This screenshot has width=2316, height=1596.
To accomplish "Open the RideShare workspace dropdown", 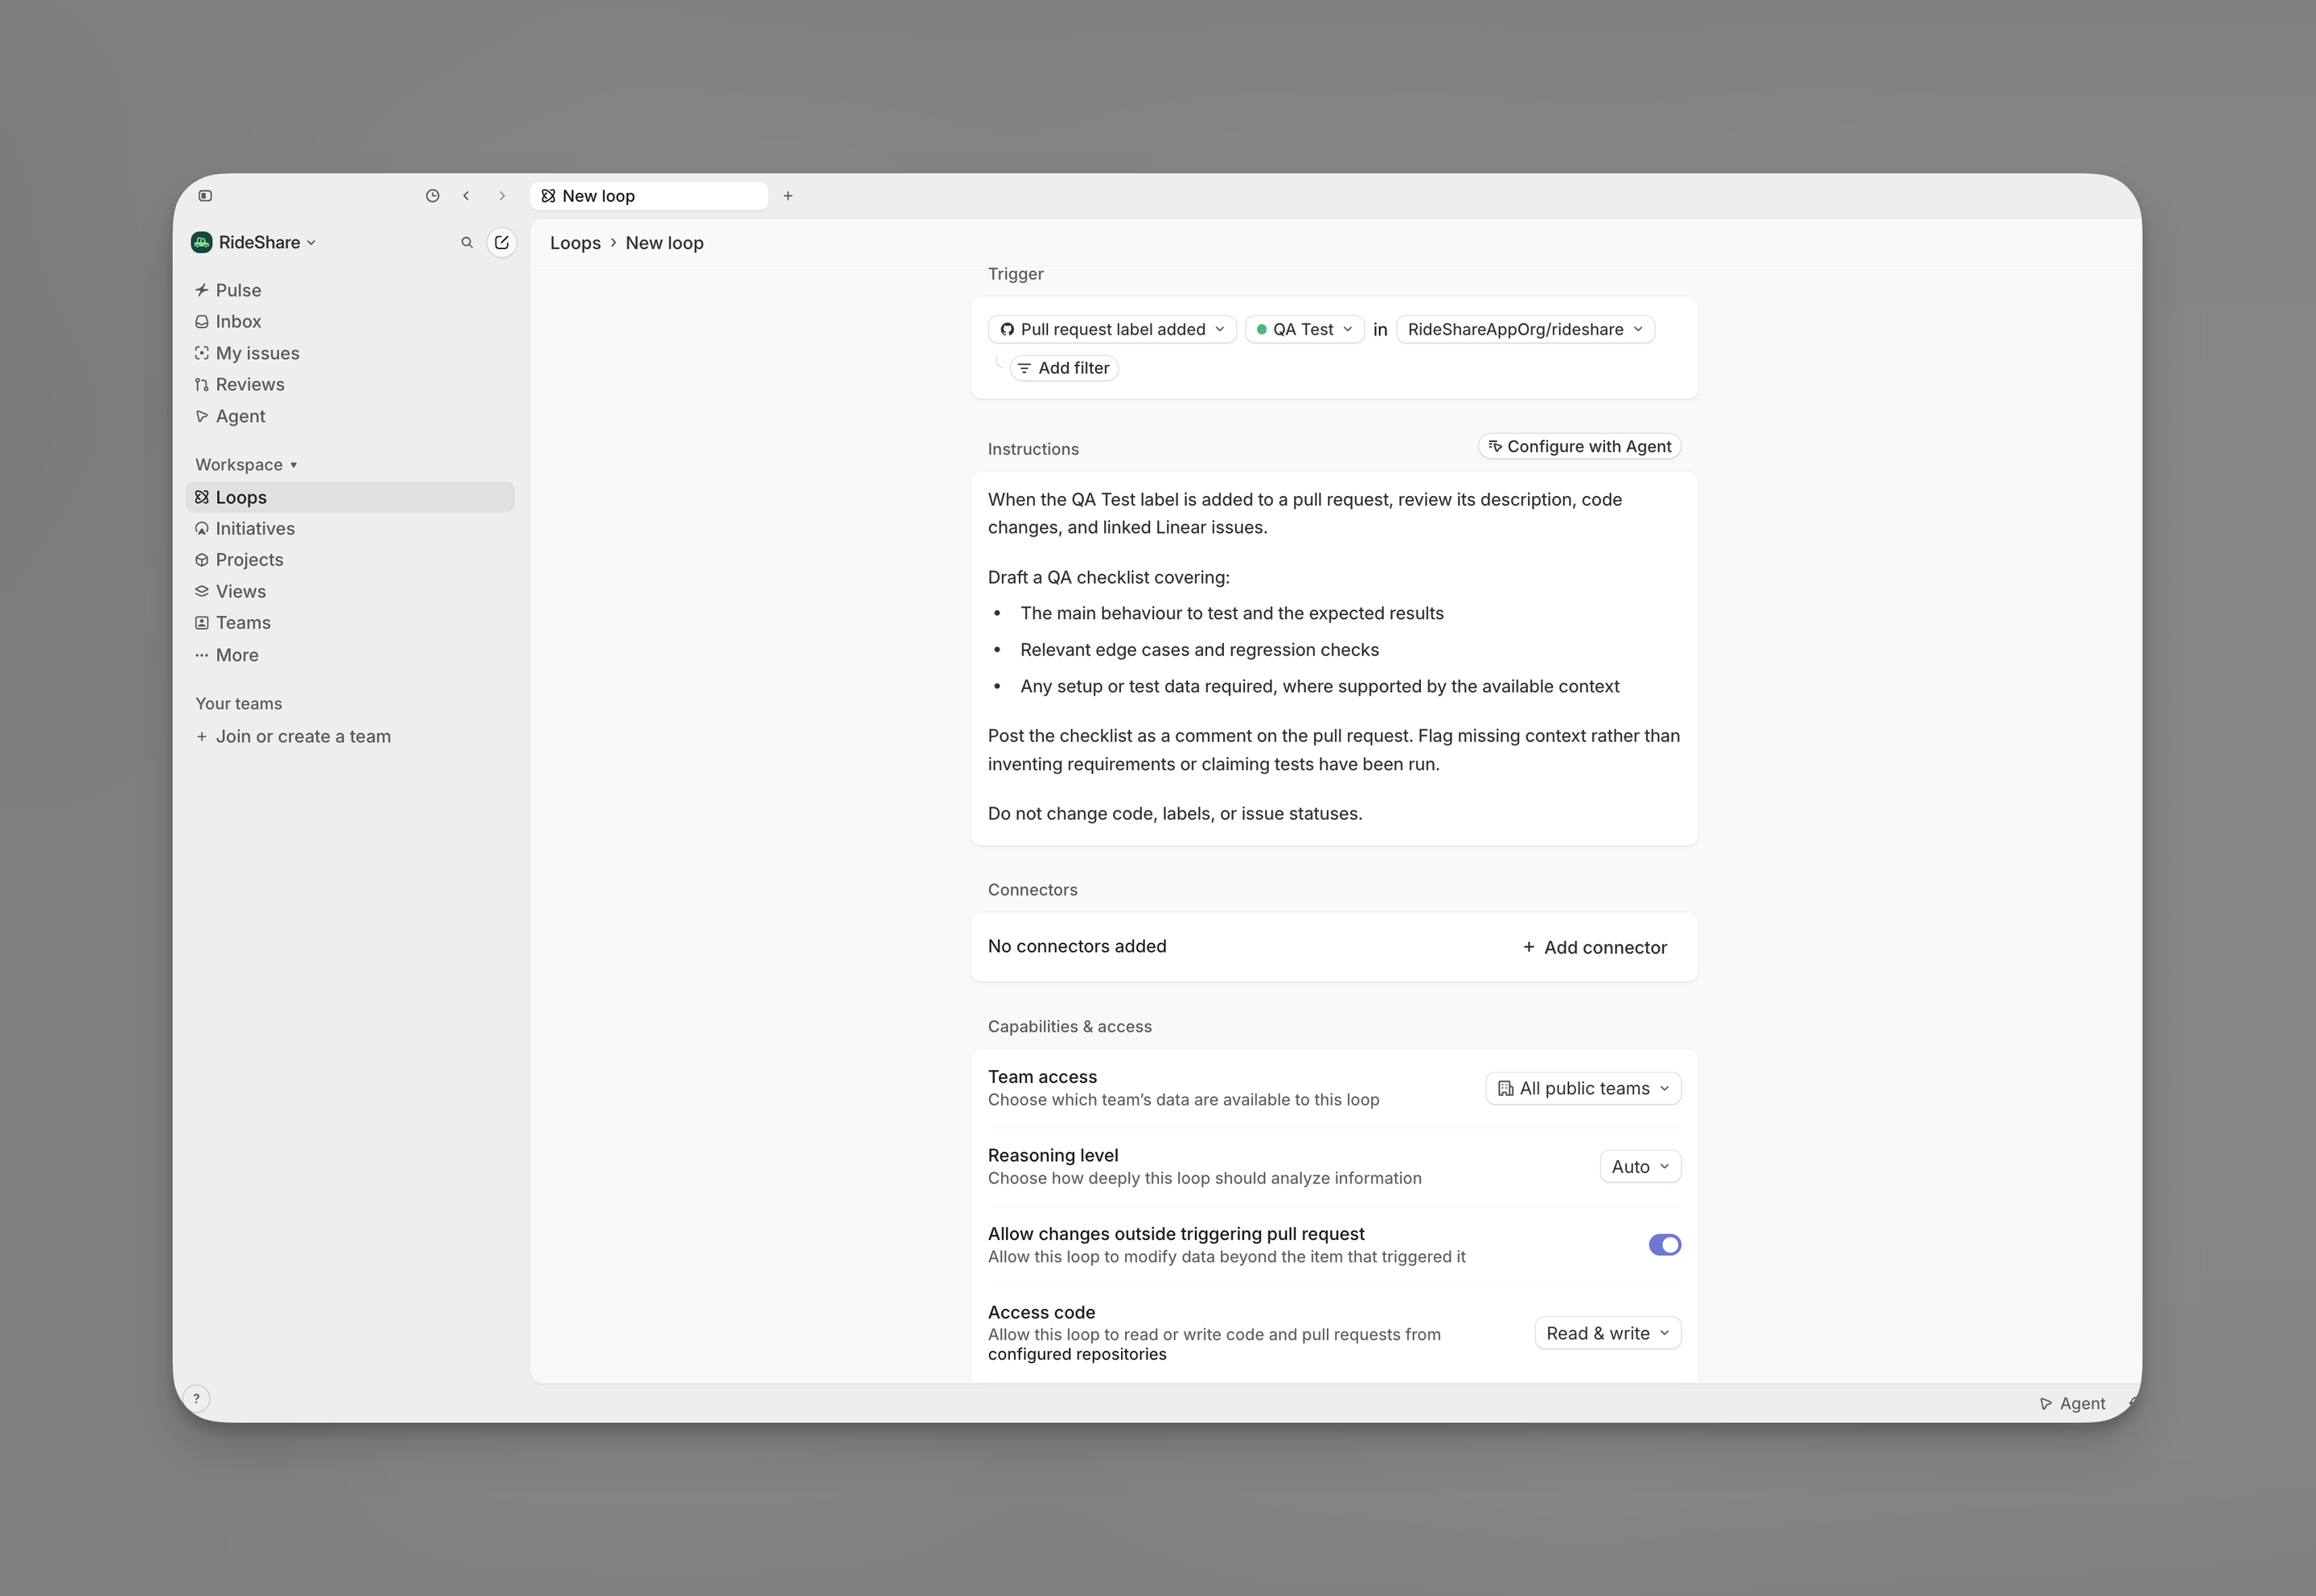I will pos(254,243).
